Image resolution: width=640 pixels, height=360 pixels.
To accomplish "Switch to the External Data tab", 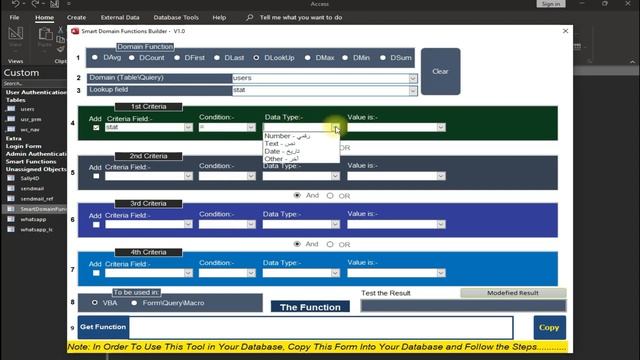I will 120,18.
